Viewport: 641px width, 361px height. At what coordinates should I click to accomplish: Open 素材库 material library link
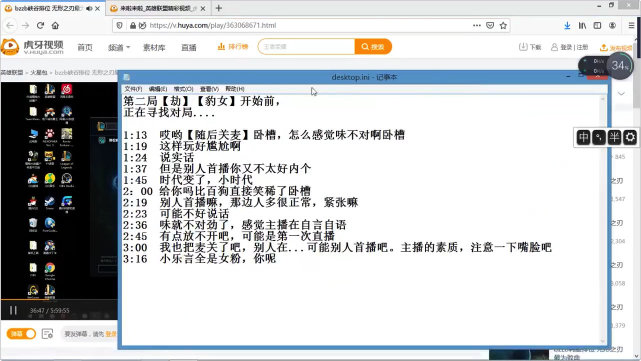coord(154,47)
